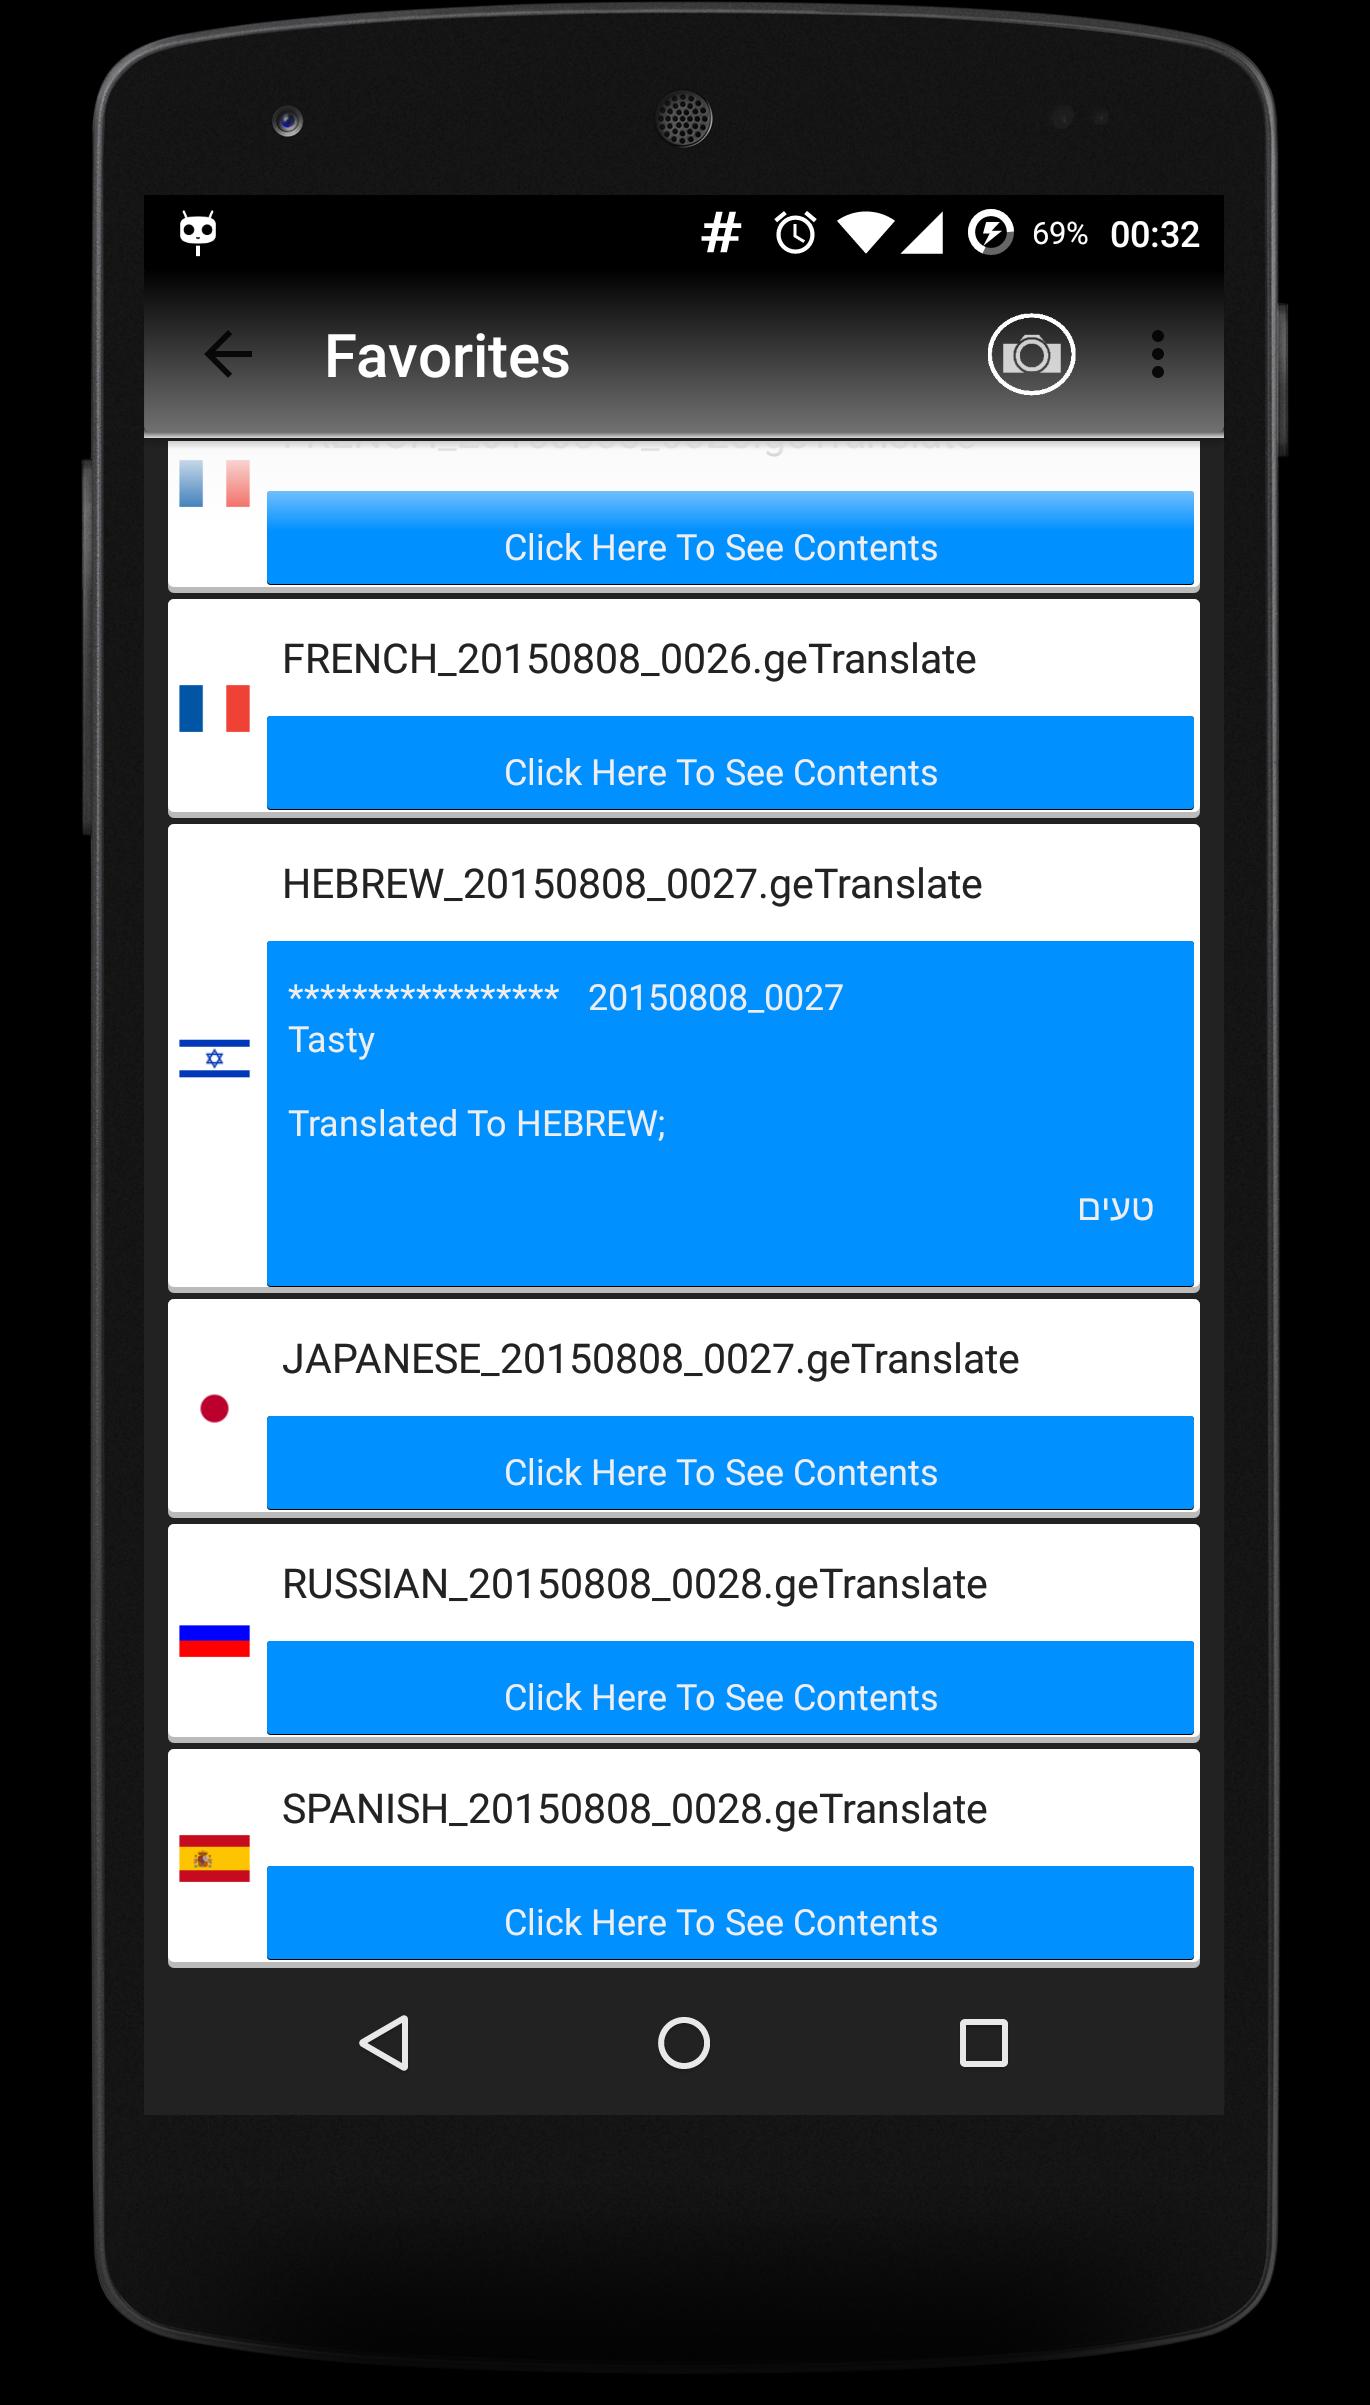This screenshot has width=1370, height=2405.
Task: Tap the Wi-Fi signal status icon
Action: 865,233
